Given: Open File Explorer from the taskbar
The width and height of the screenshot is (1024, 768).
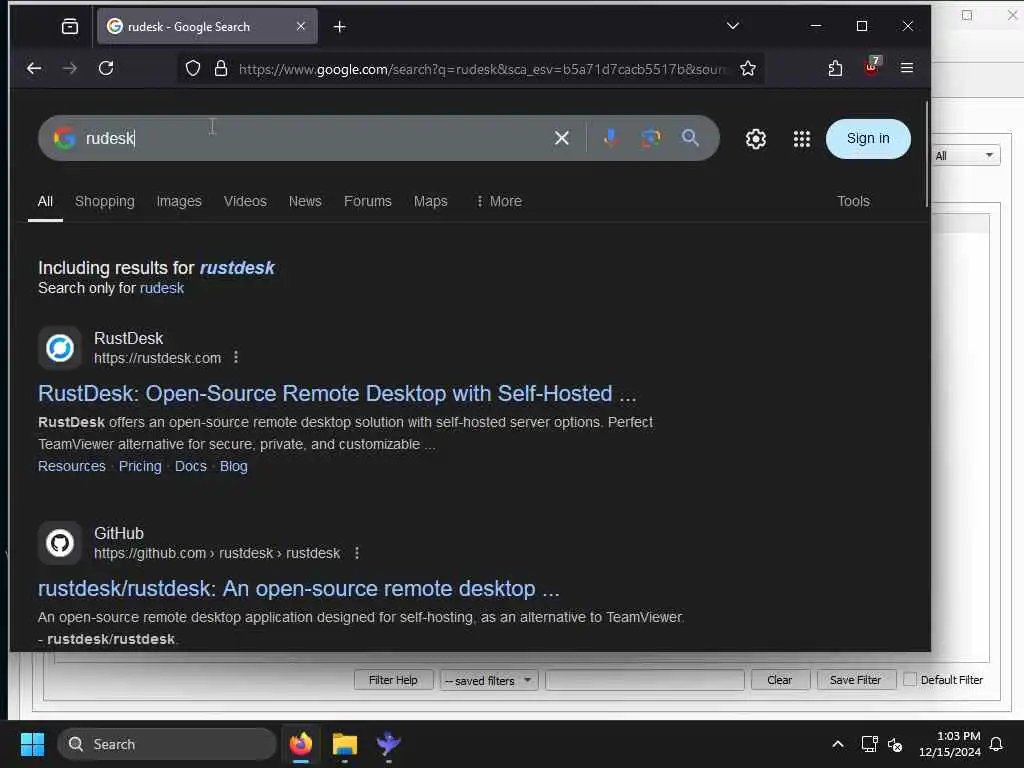Looking at the screenshot, I should coord(345,744).
